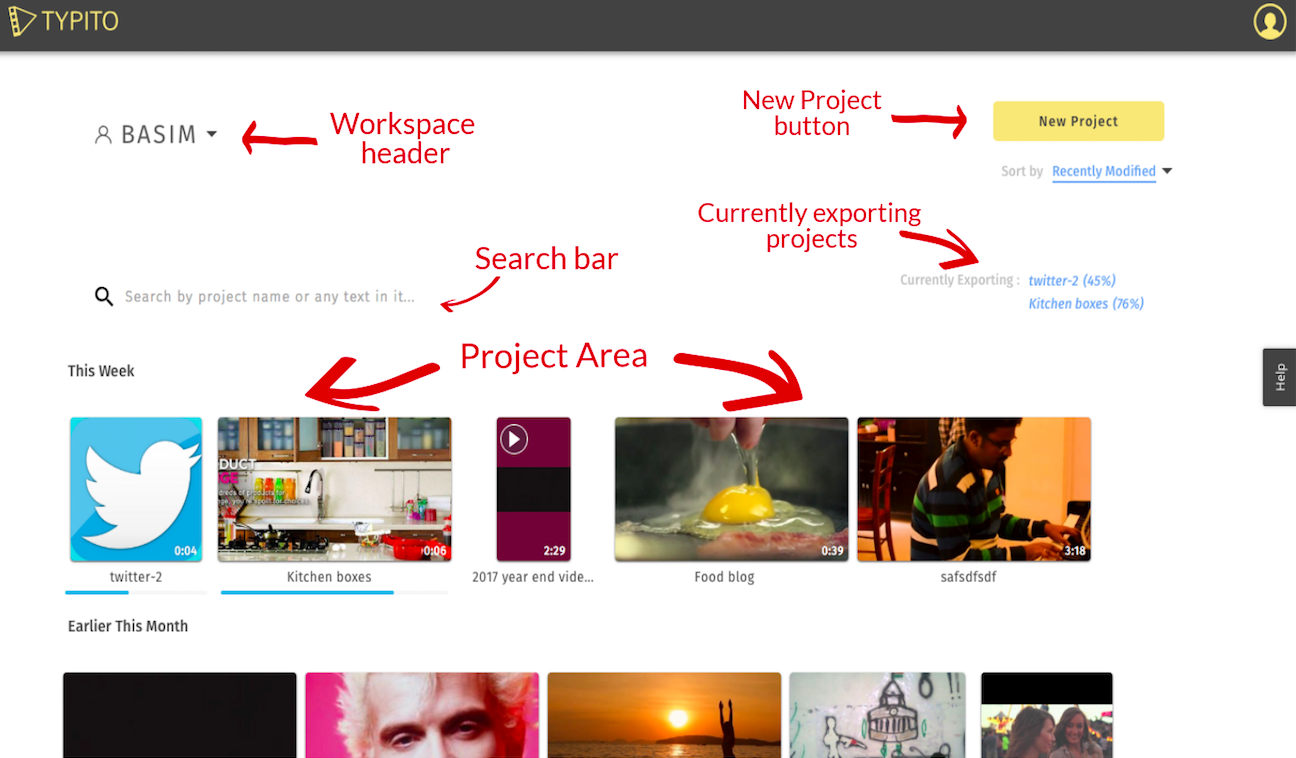Open the Help side tab
Image resolution: width=1296 pixels, height=758 pixels.
click(x=1280, y=377)
